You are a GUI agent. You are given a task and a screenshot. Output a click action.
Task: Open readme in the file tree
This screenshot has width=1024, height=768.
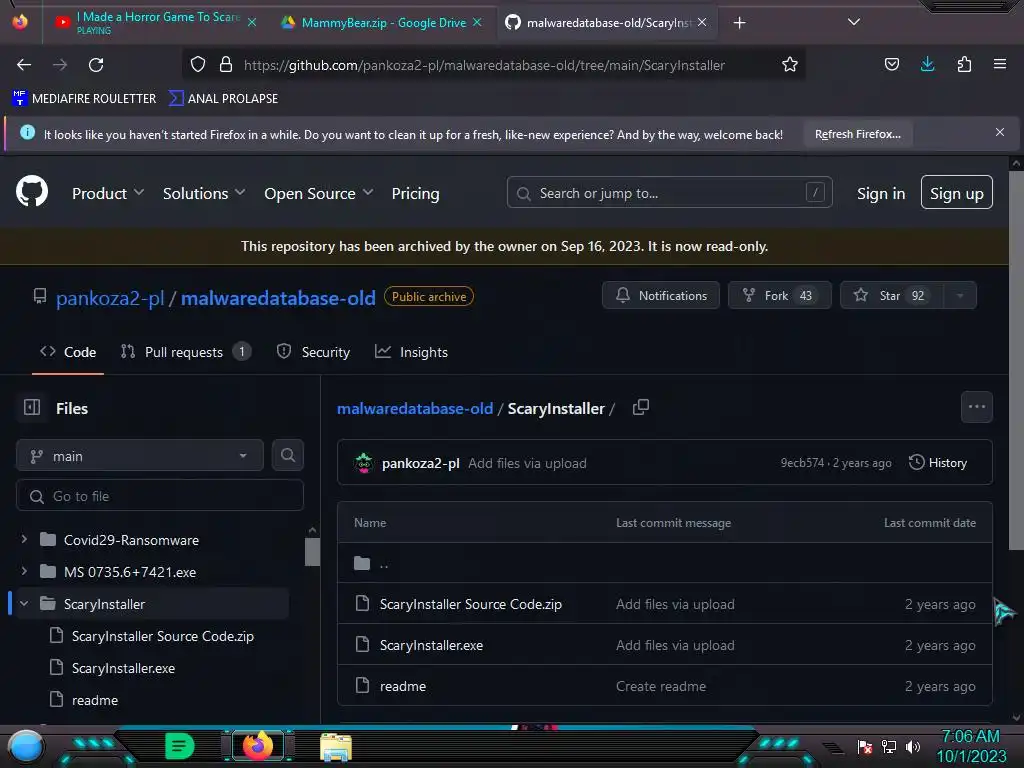tap(95, 700)
